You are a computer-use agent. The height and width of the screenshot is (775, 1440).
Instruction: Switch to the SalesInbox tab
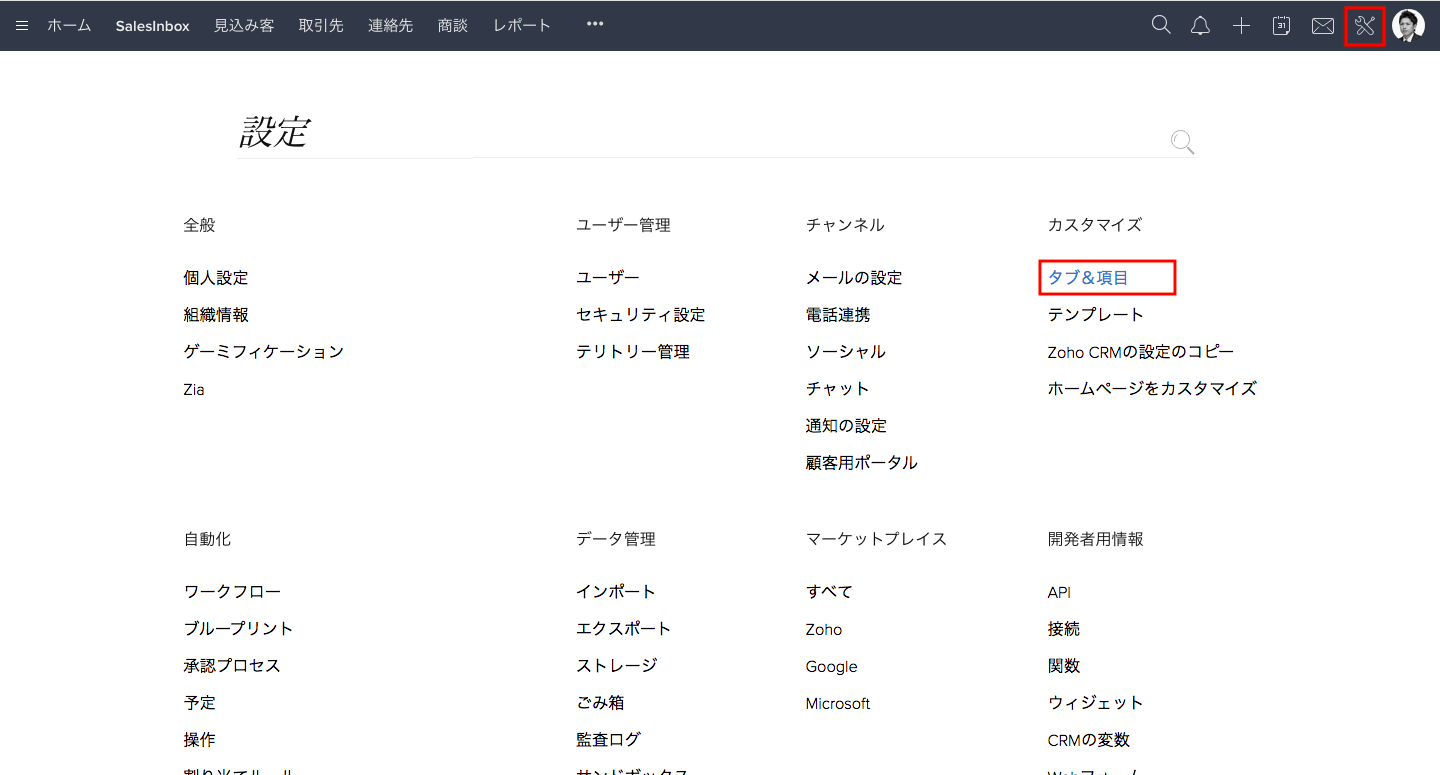pos(152,26)
